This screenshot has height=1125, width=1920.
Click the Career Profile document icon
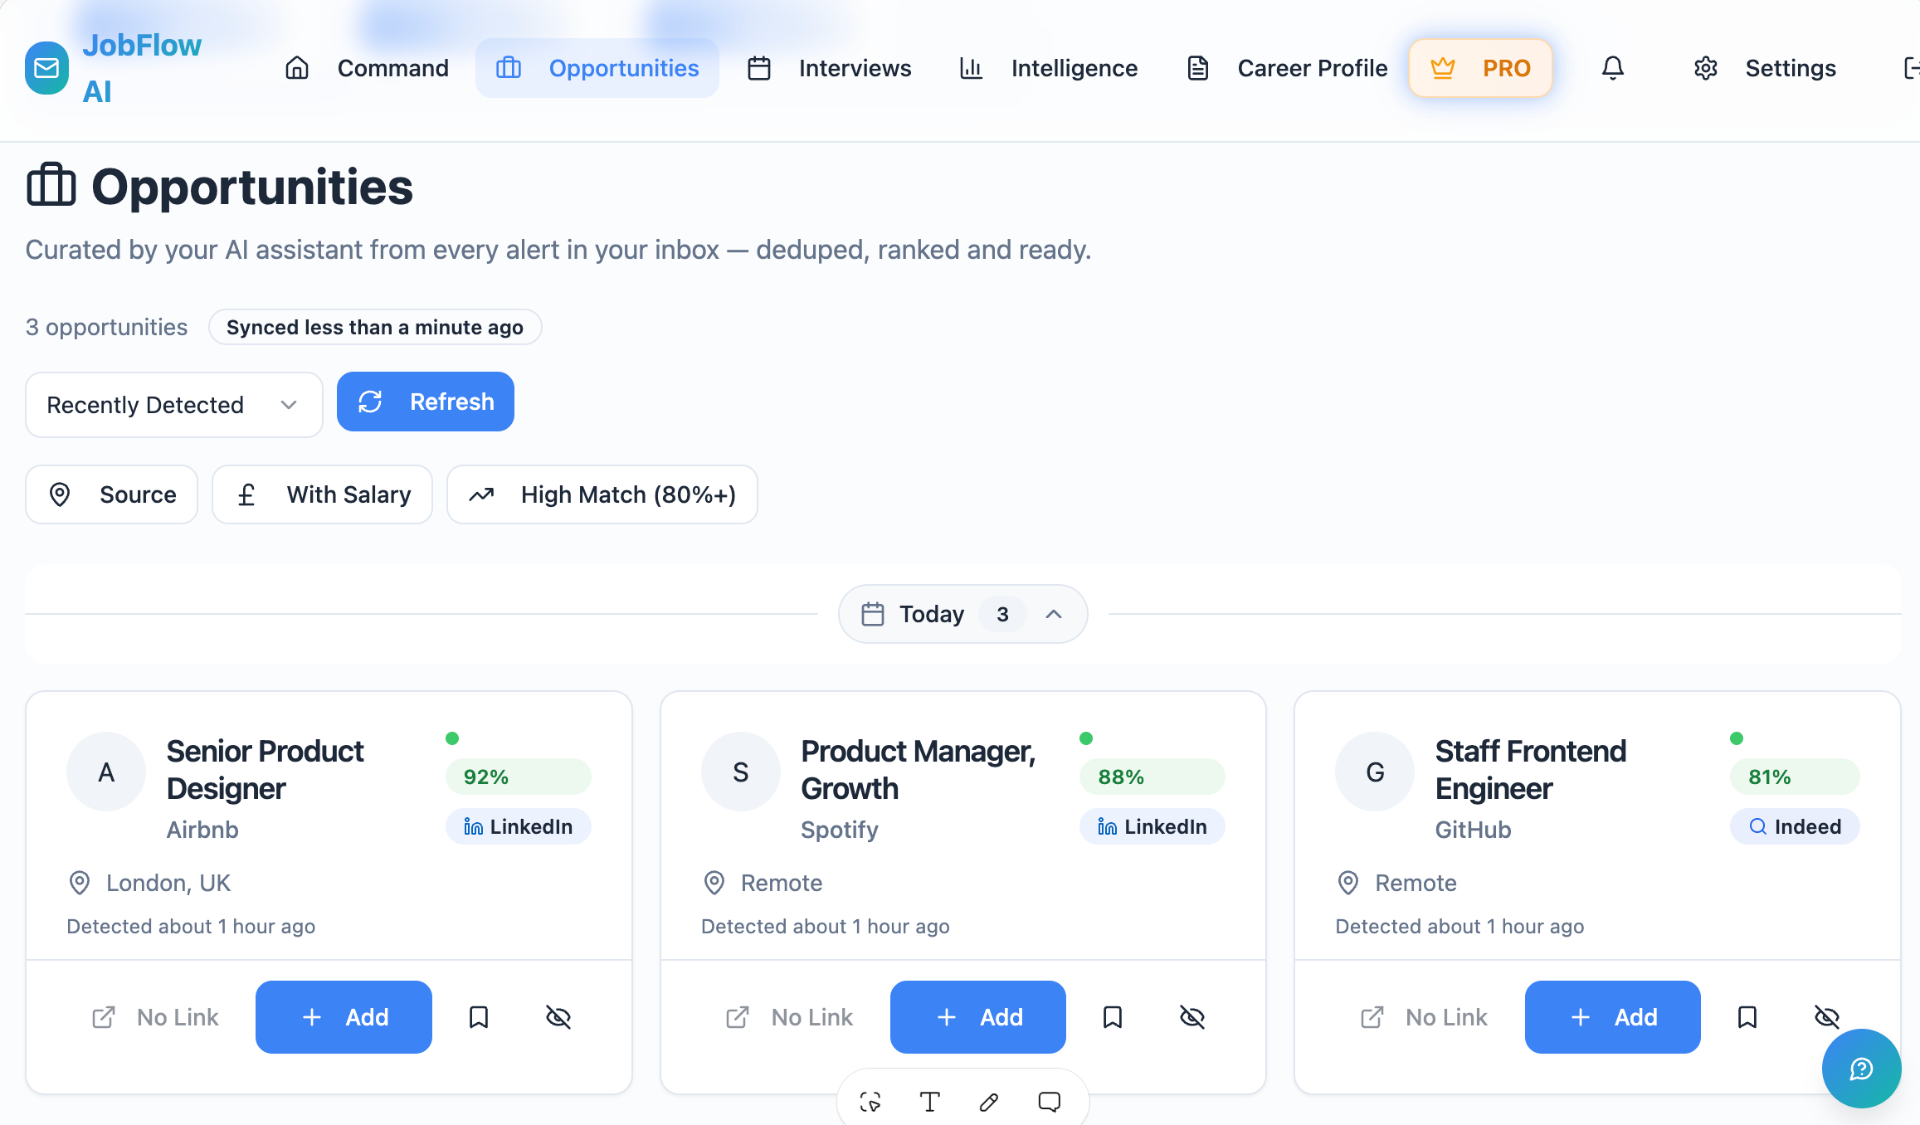point(1198,68)
